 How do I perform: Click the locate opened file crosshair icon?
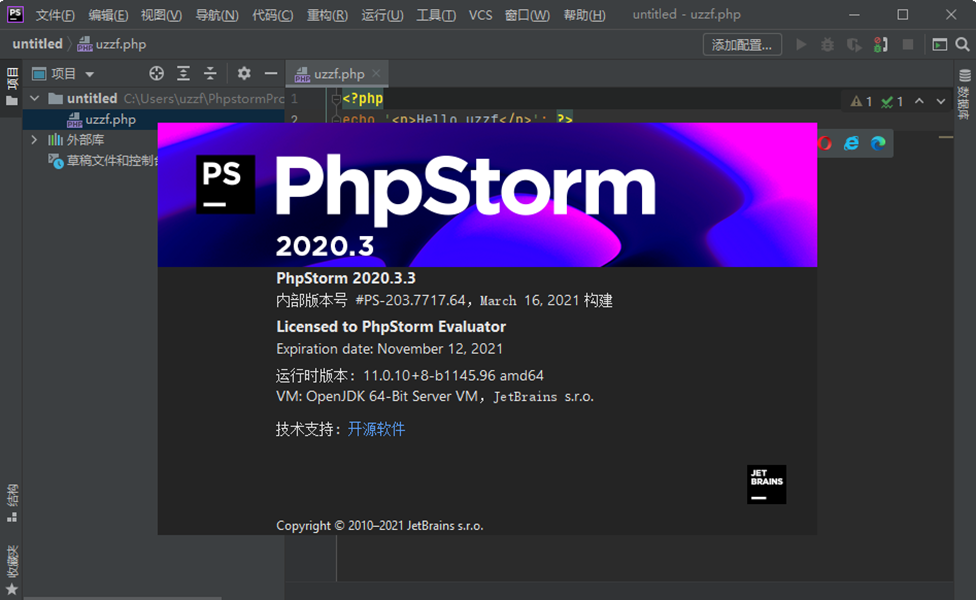click(156, 73)
